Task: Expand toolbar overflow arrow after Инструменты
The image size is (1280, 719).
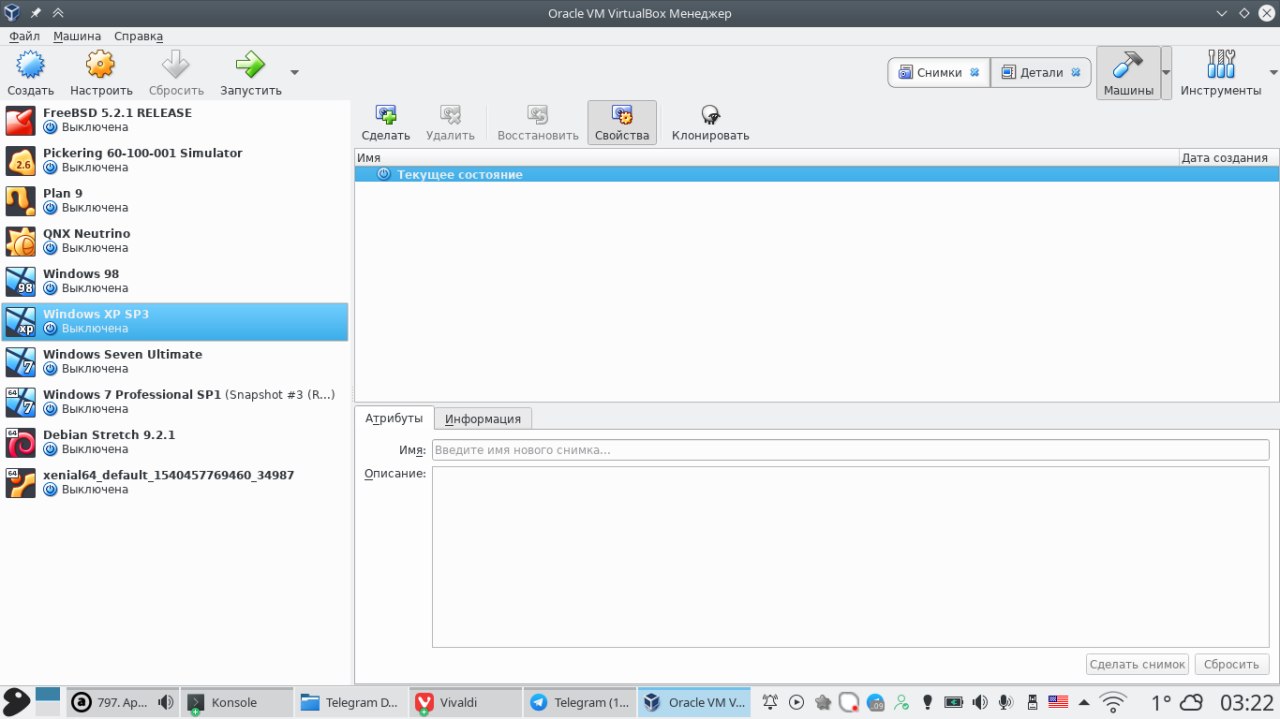Action: click(1273, 72)
